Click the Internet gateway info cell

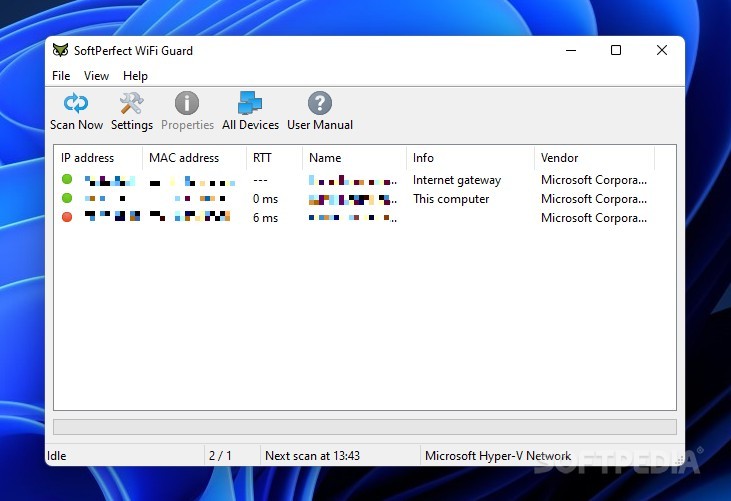point(457,180)
